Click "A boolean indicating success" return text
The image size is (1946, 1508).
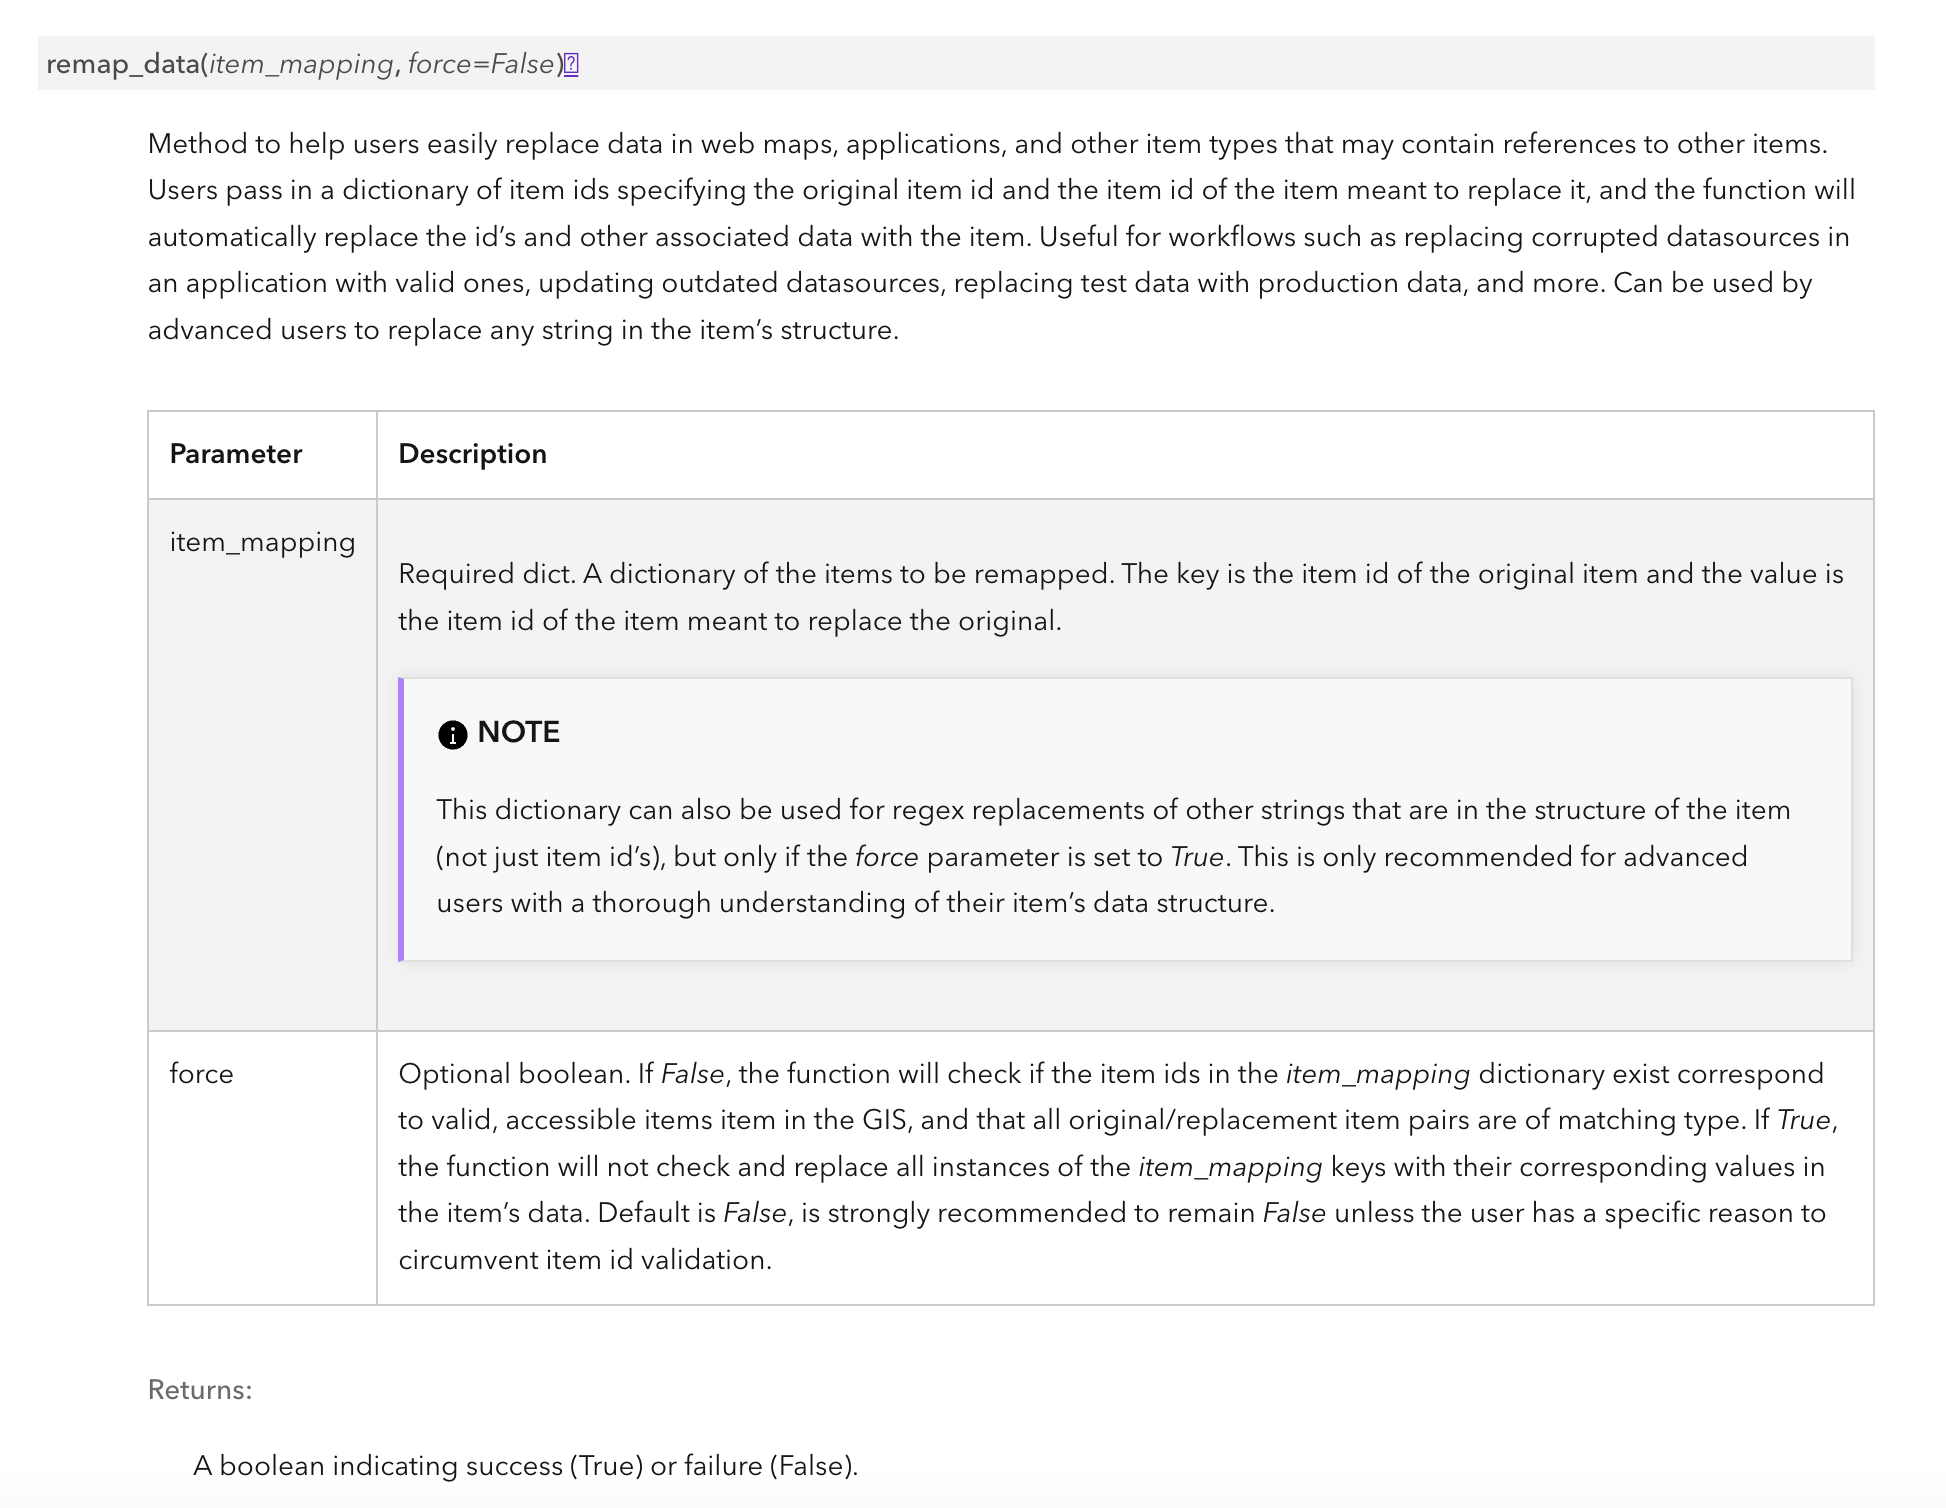pyautogui.click(x=380, y=1466)
